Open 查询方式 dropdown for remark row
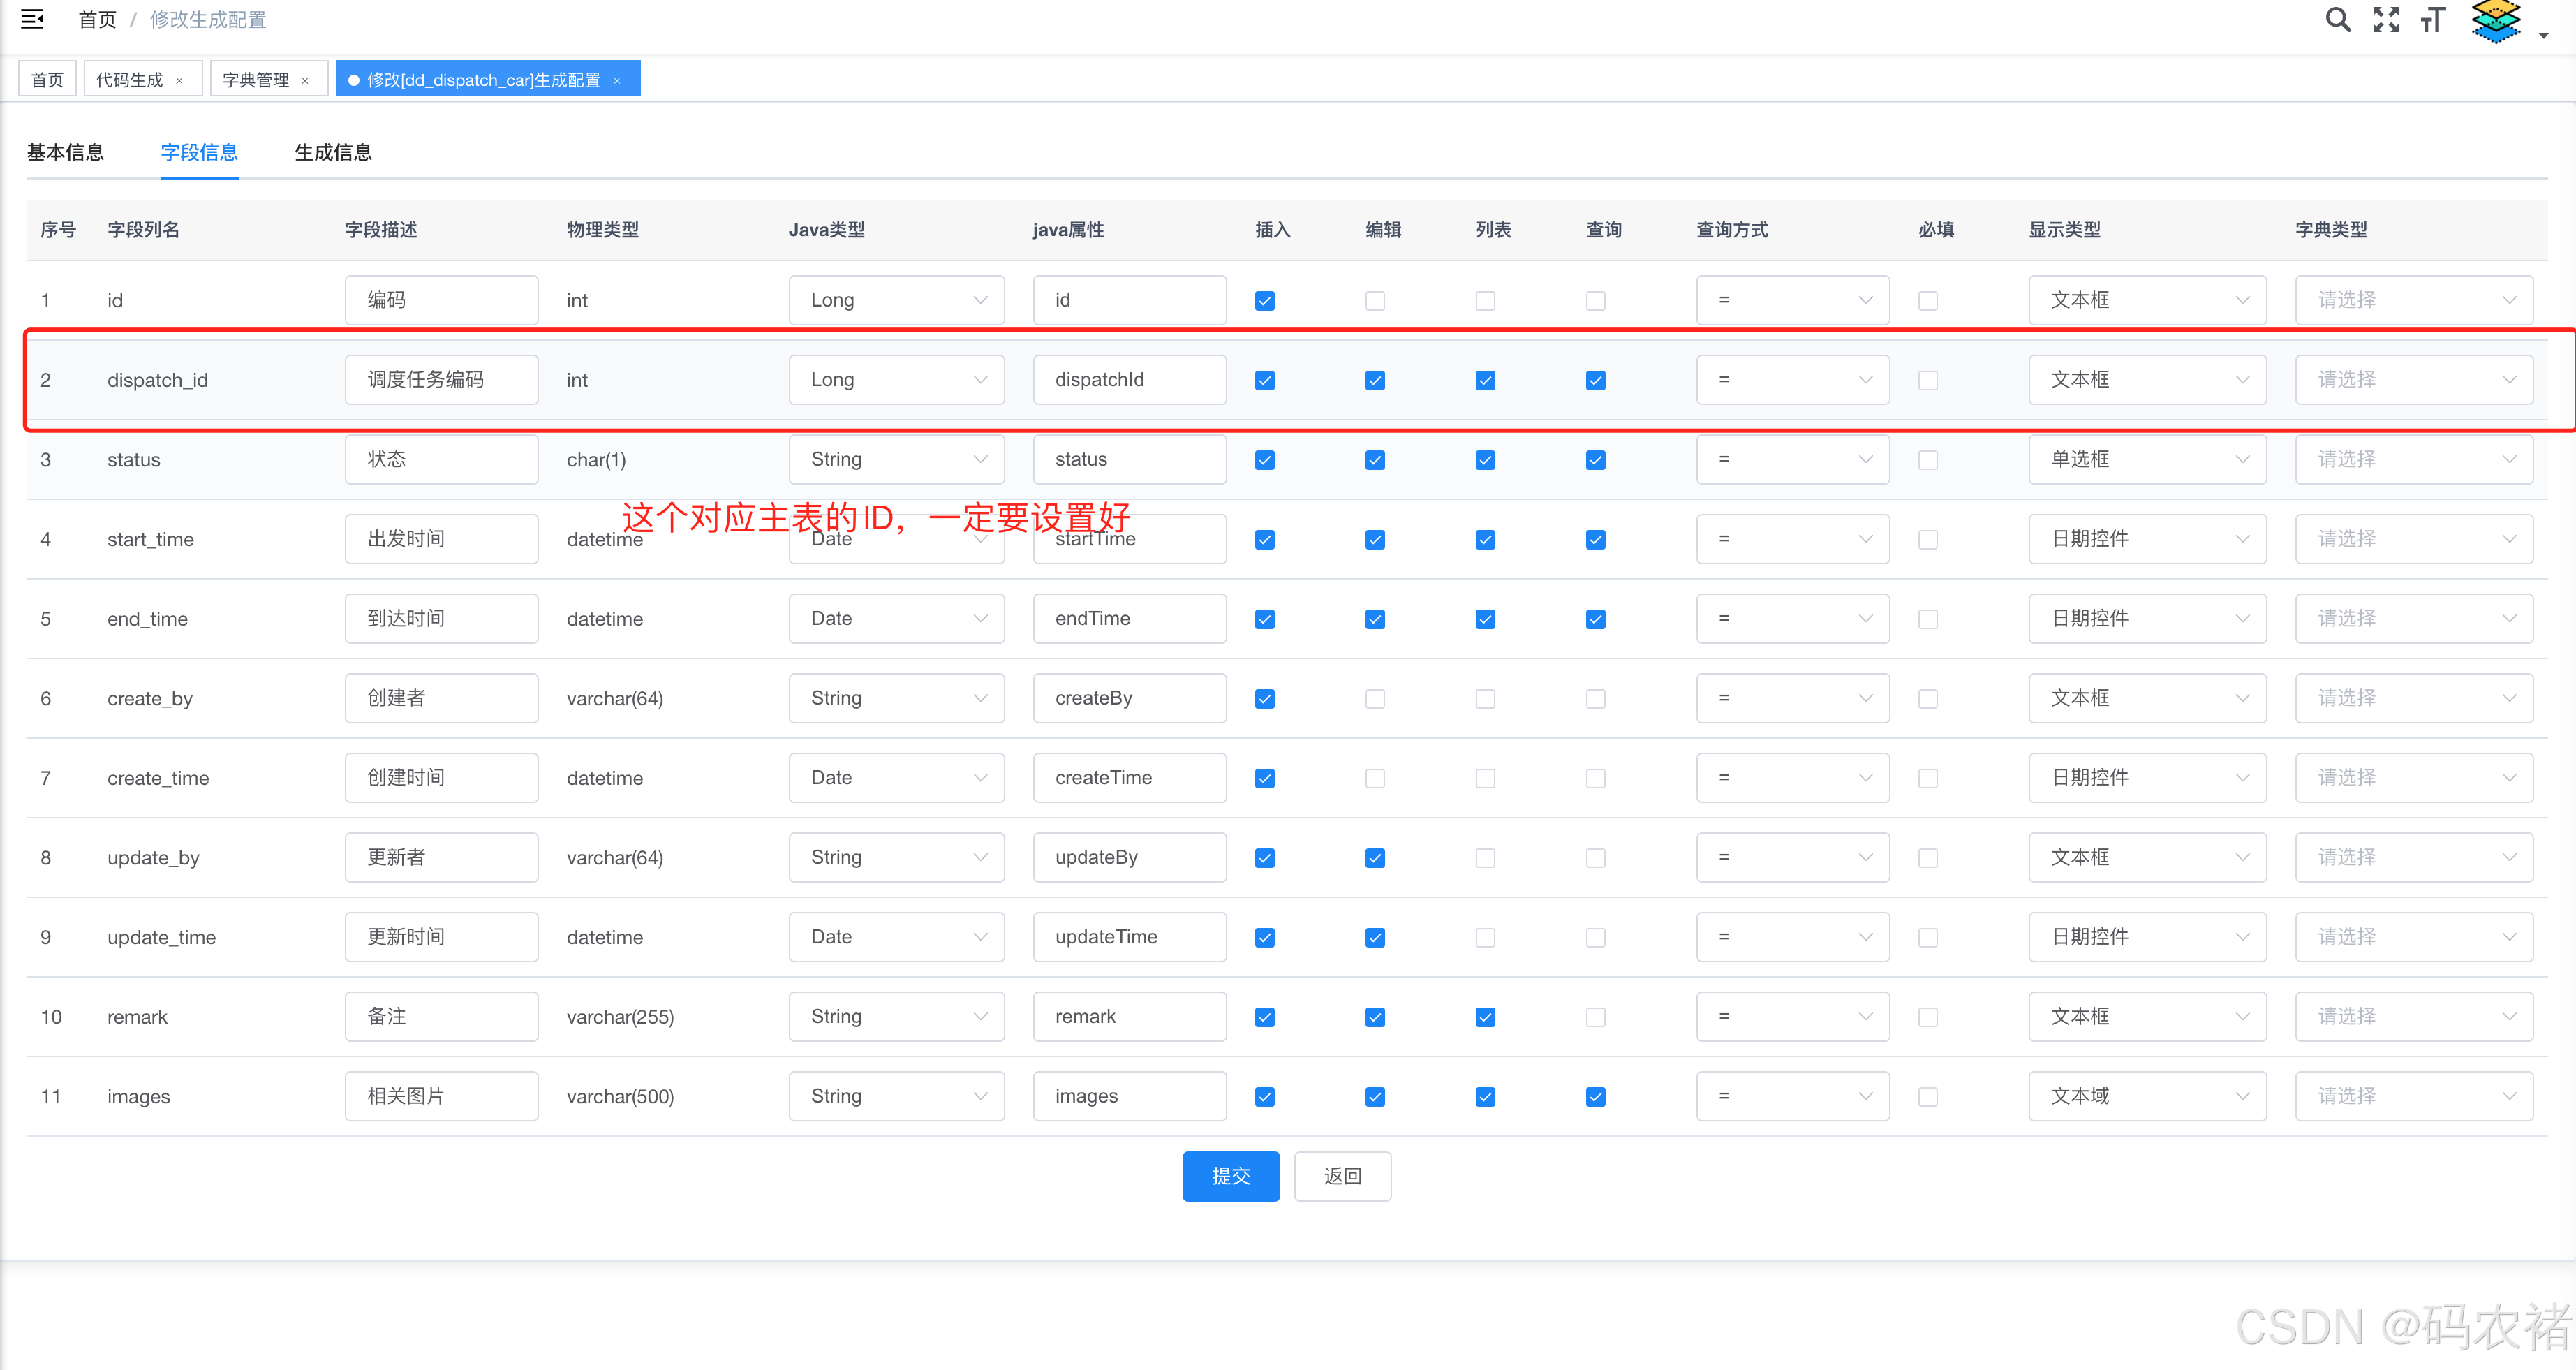 point(1792,1016)
